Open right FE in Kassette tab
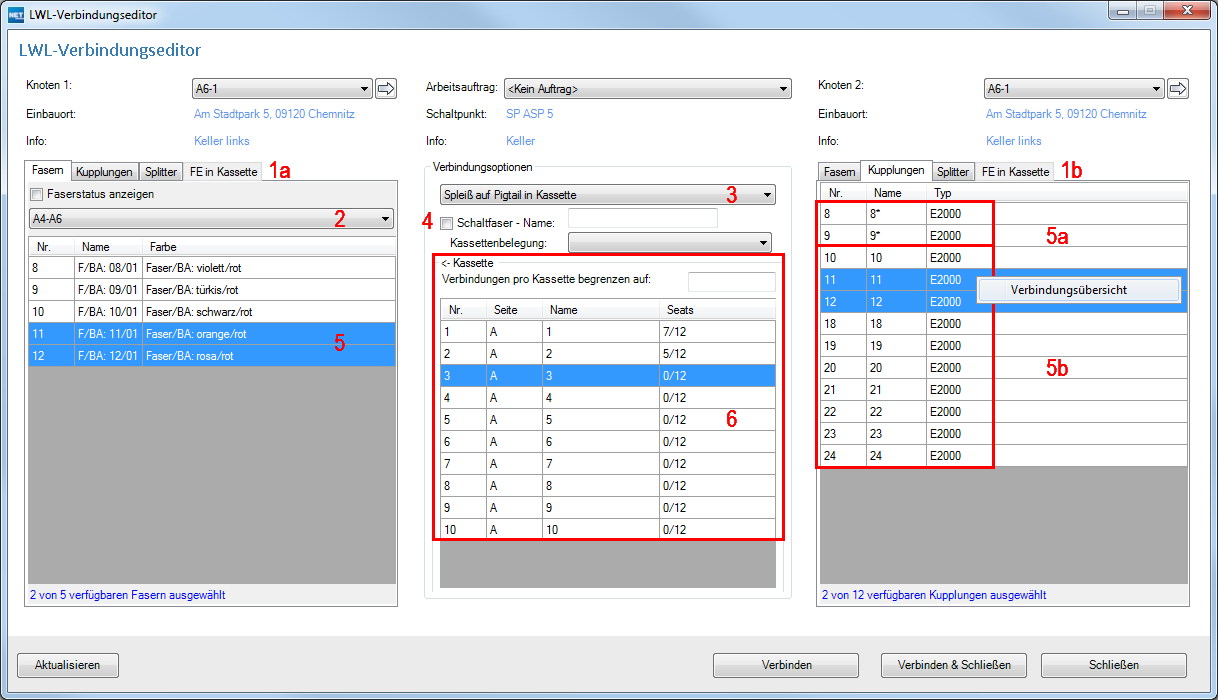 tap(1015, 172)
